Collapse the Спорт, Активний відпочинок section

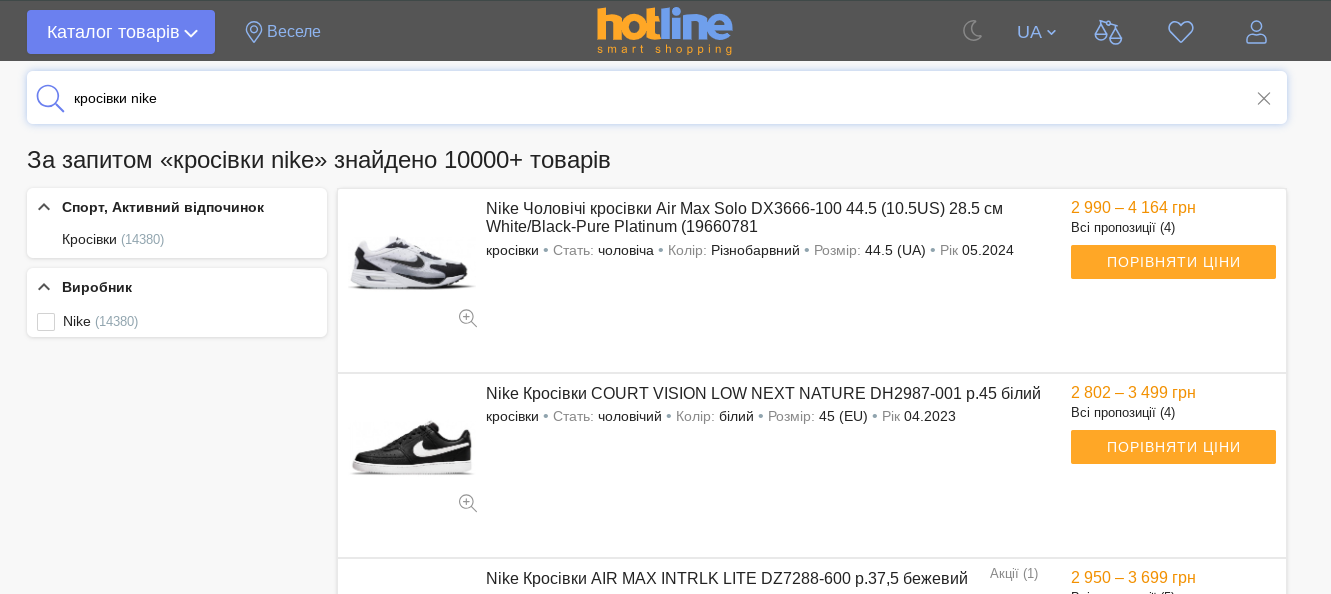[x=44, y=207]
